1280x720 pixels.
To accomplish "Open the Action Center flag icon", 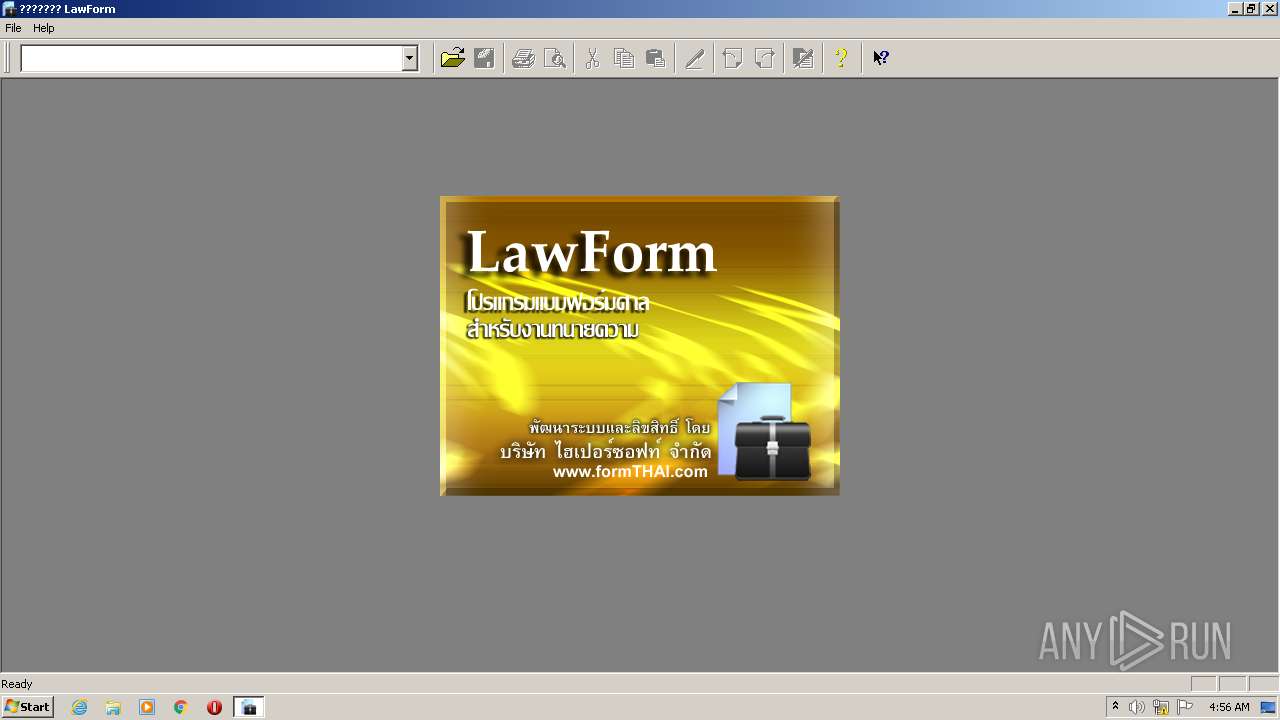I will (1185, 707).
